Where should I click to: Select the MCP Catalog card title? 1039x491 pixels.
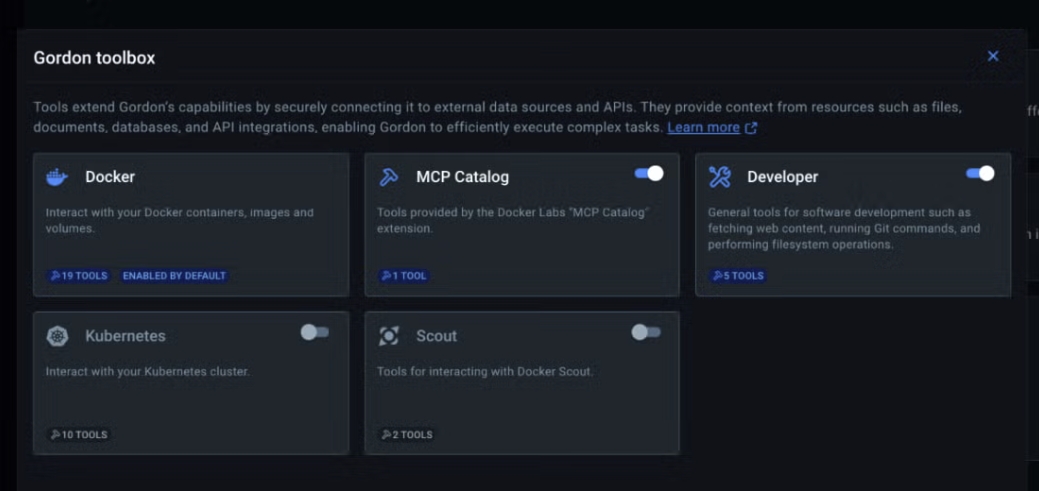point(463,177)
